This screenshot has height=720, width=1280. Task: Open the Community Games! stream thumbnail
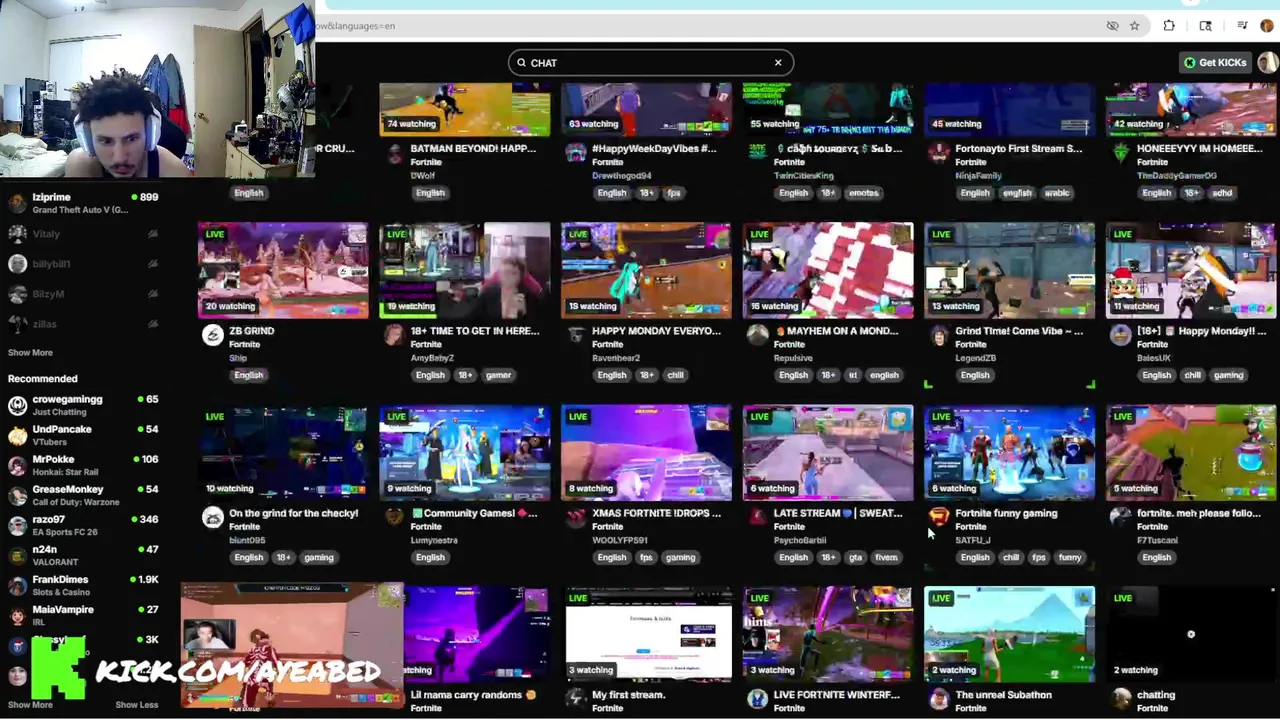click(465, 452)
